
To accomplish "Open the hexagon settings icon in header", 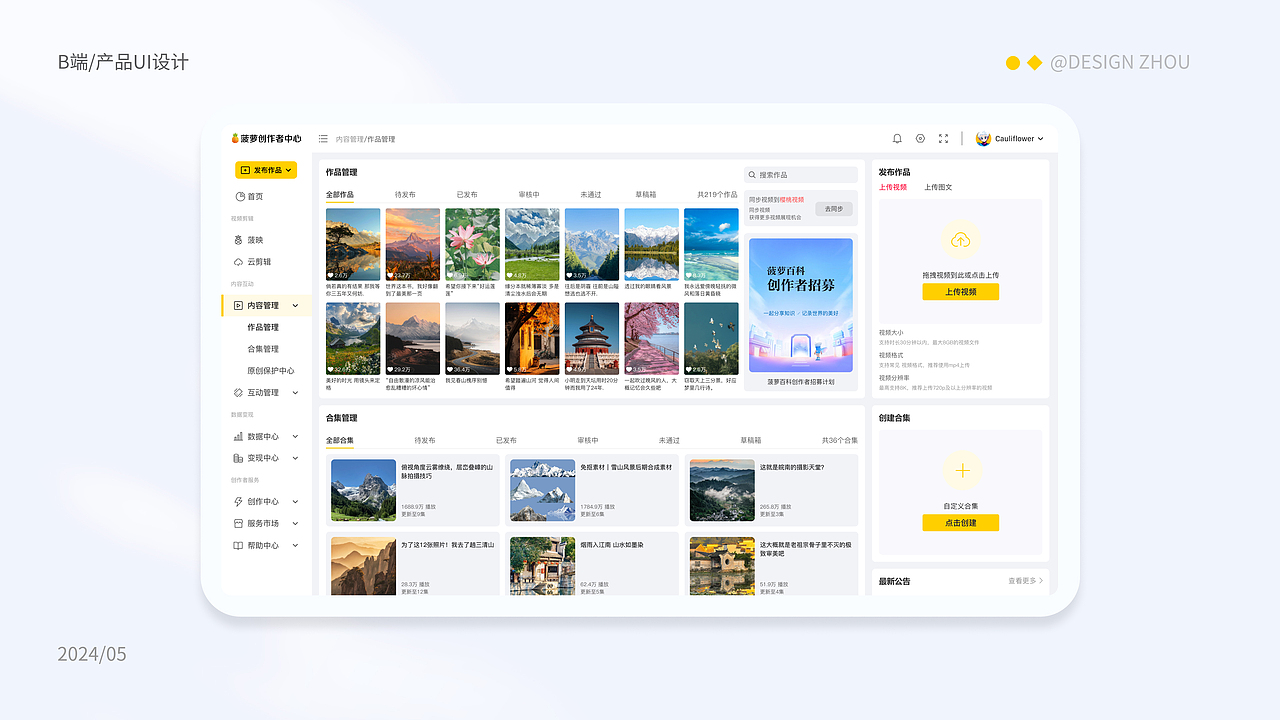I will click(x=920, y=139).
